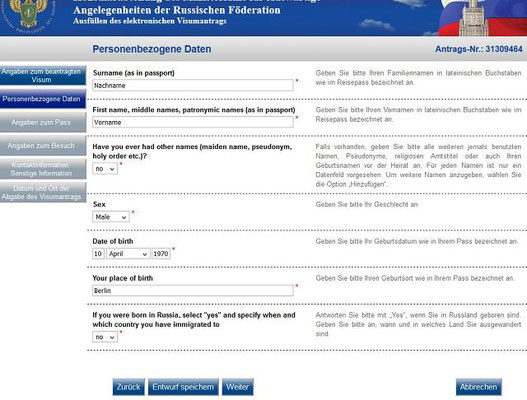Open 'Datum und Ort der Abgabe des Visumantrags'
Image resolution: width=527 pixels, height=400 pixels.
click(x=42, y=193)
